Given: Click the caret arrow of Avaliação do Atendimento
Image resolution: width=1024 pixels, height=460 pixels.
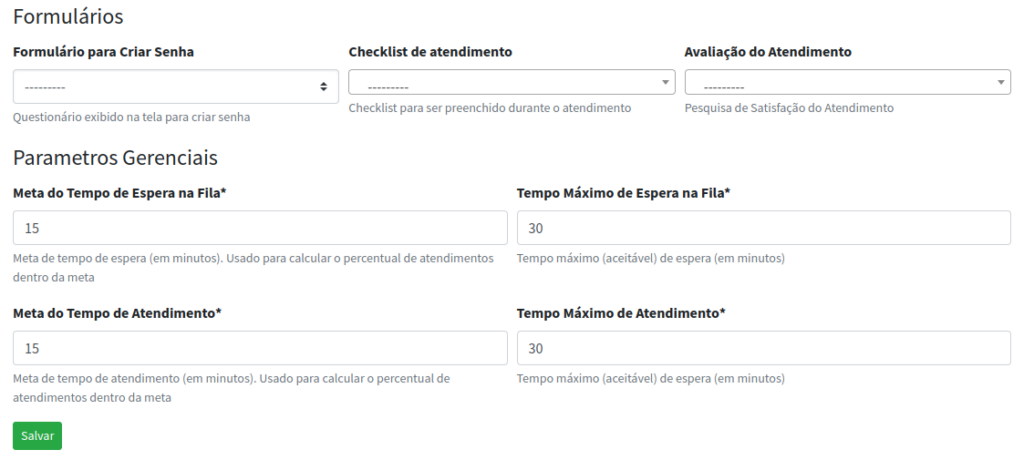Looking at the screenshot, I should click(1001, 82).
